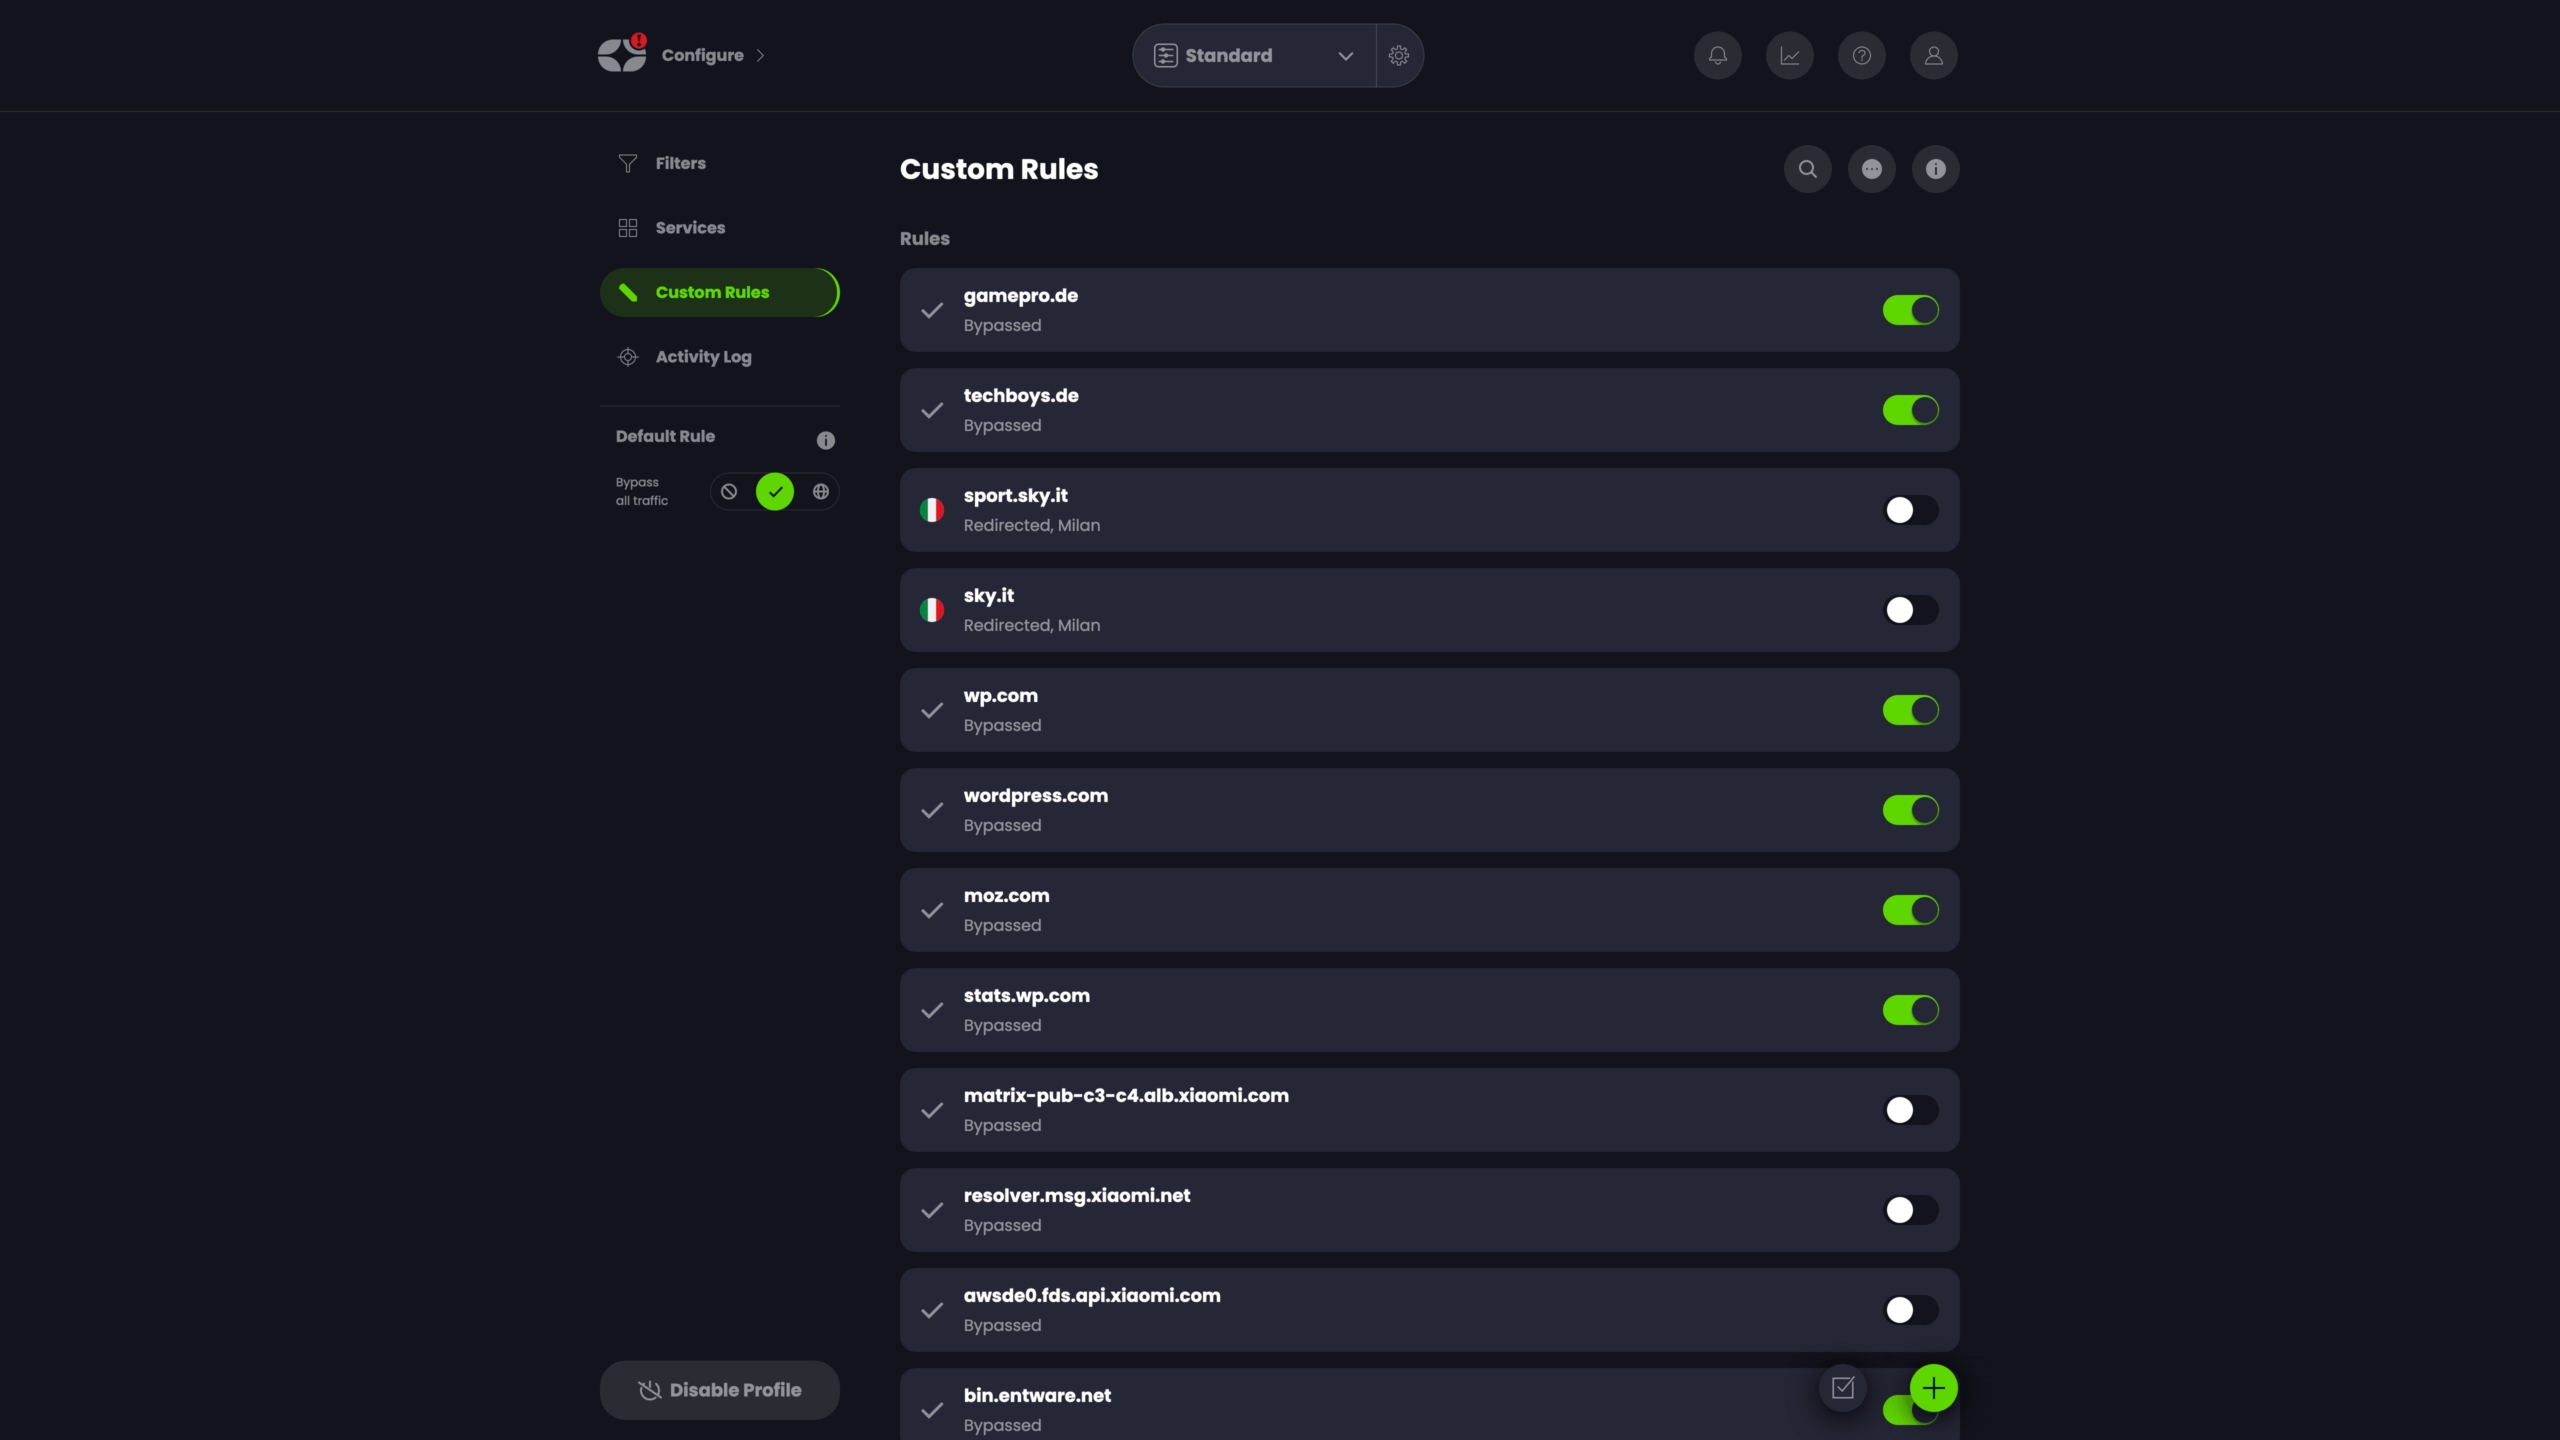Click the Default Rule info expander
The image size is (2560, 1440).
point(825,440)
